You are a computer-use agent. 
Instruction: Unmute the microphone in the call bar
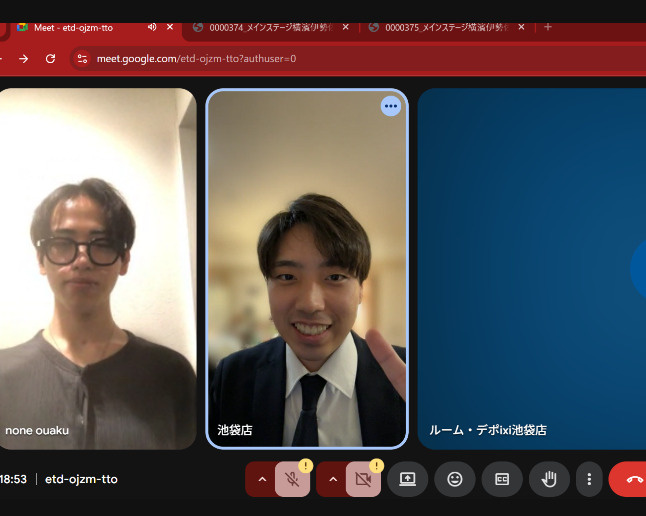[292, 480]
